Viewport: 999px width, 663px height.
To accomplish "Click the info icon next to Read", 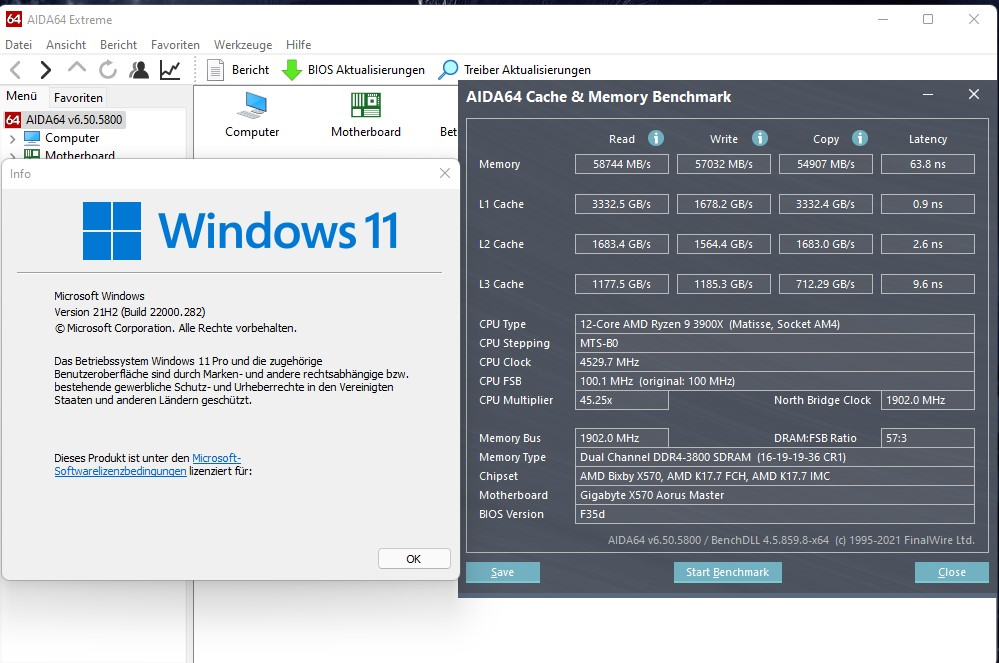I will [656, 138].
